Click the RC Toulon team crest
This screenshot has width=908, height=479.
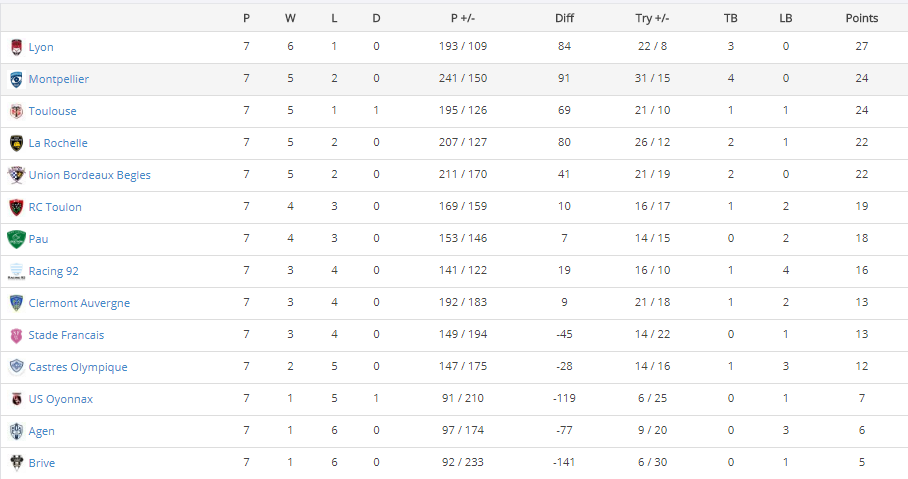point(16,207)
